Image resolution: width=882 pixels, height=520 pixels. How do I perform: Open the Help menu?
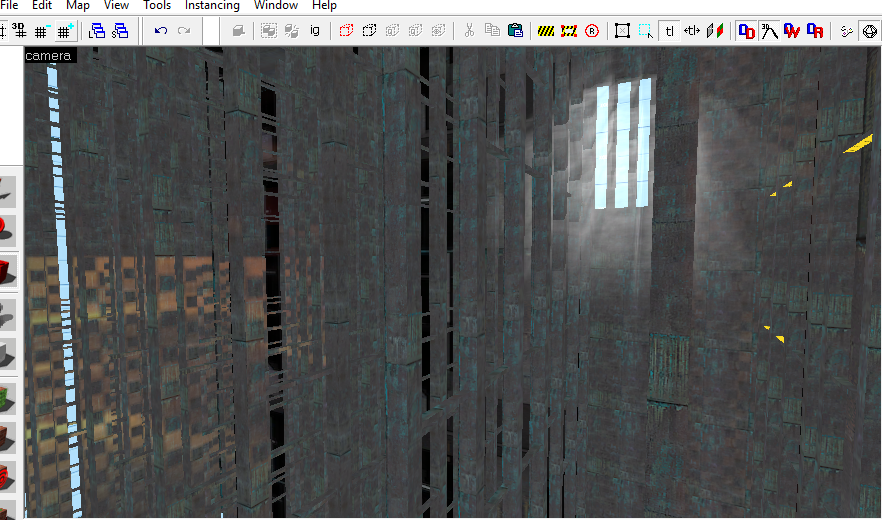point(324,6)
